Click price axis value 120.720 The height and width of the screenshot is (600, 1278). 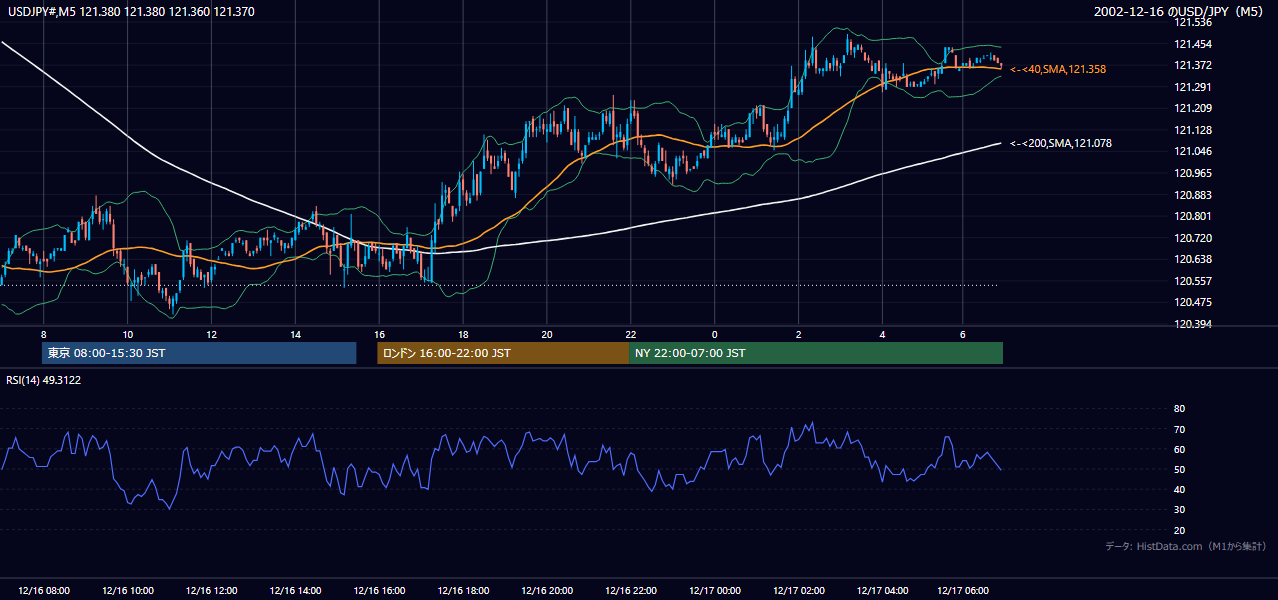1192,238
